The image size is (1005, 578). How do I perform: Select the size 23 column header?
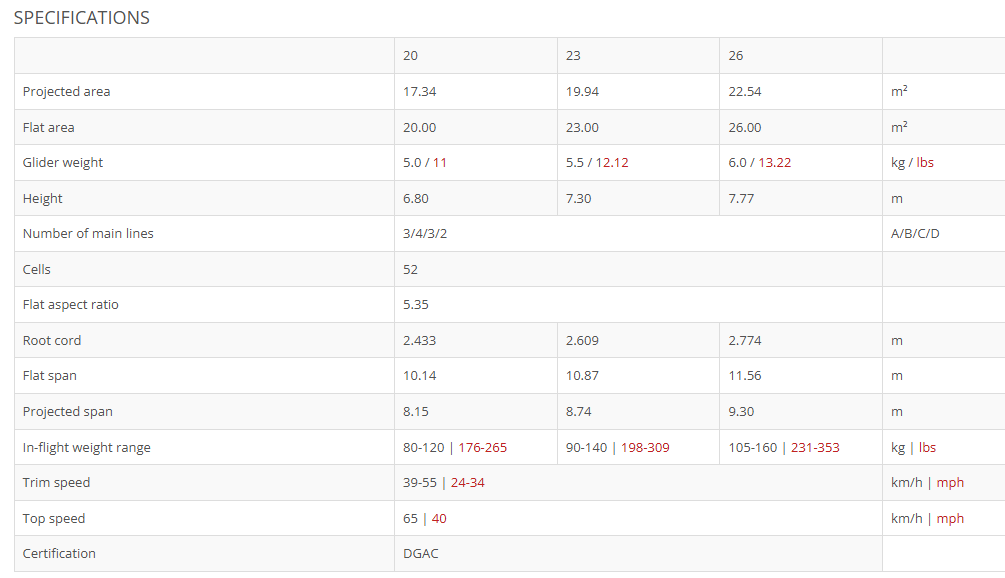click(x=573, y=56)
